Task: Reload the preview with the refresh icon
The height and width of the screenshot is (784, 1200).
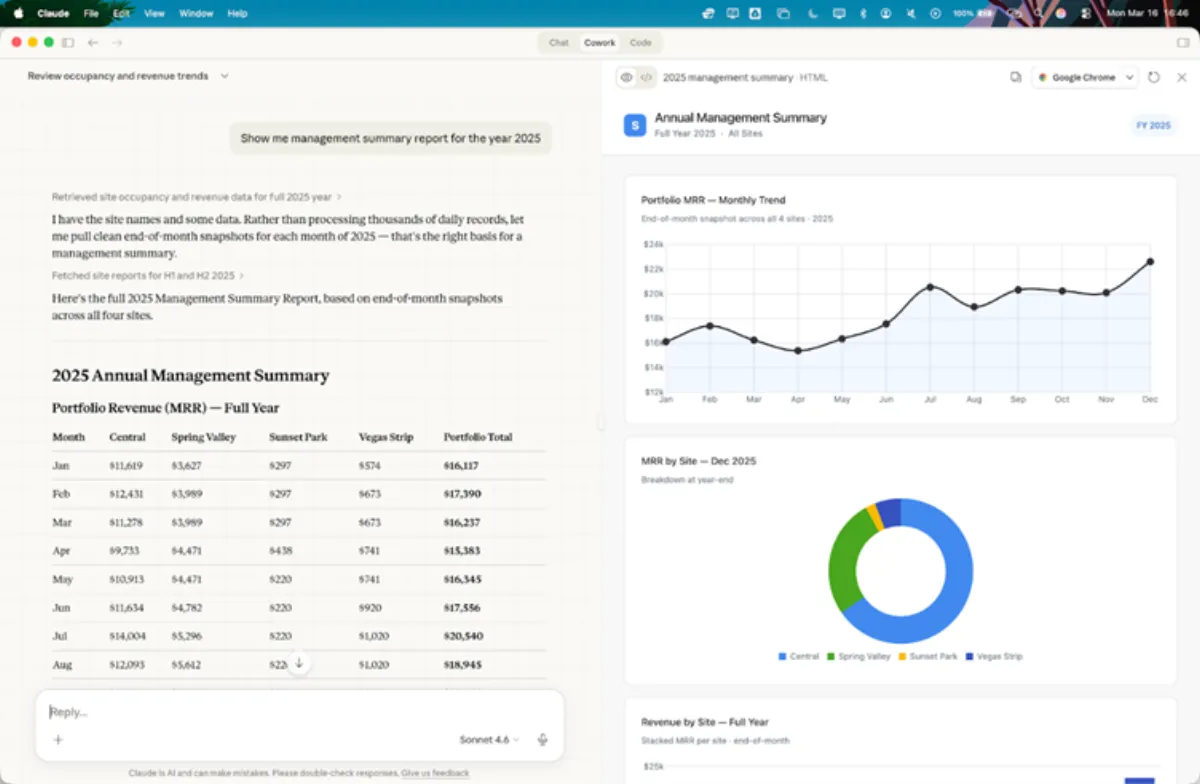Action: tap(1154, 77)
